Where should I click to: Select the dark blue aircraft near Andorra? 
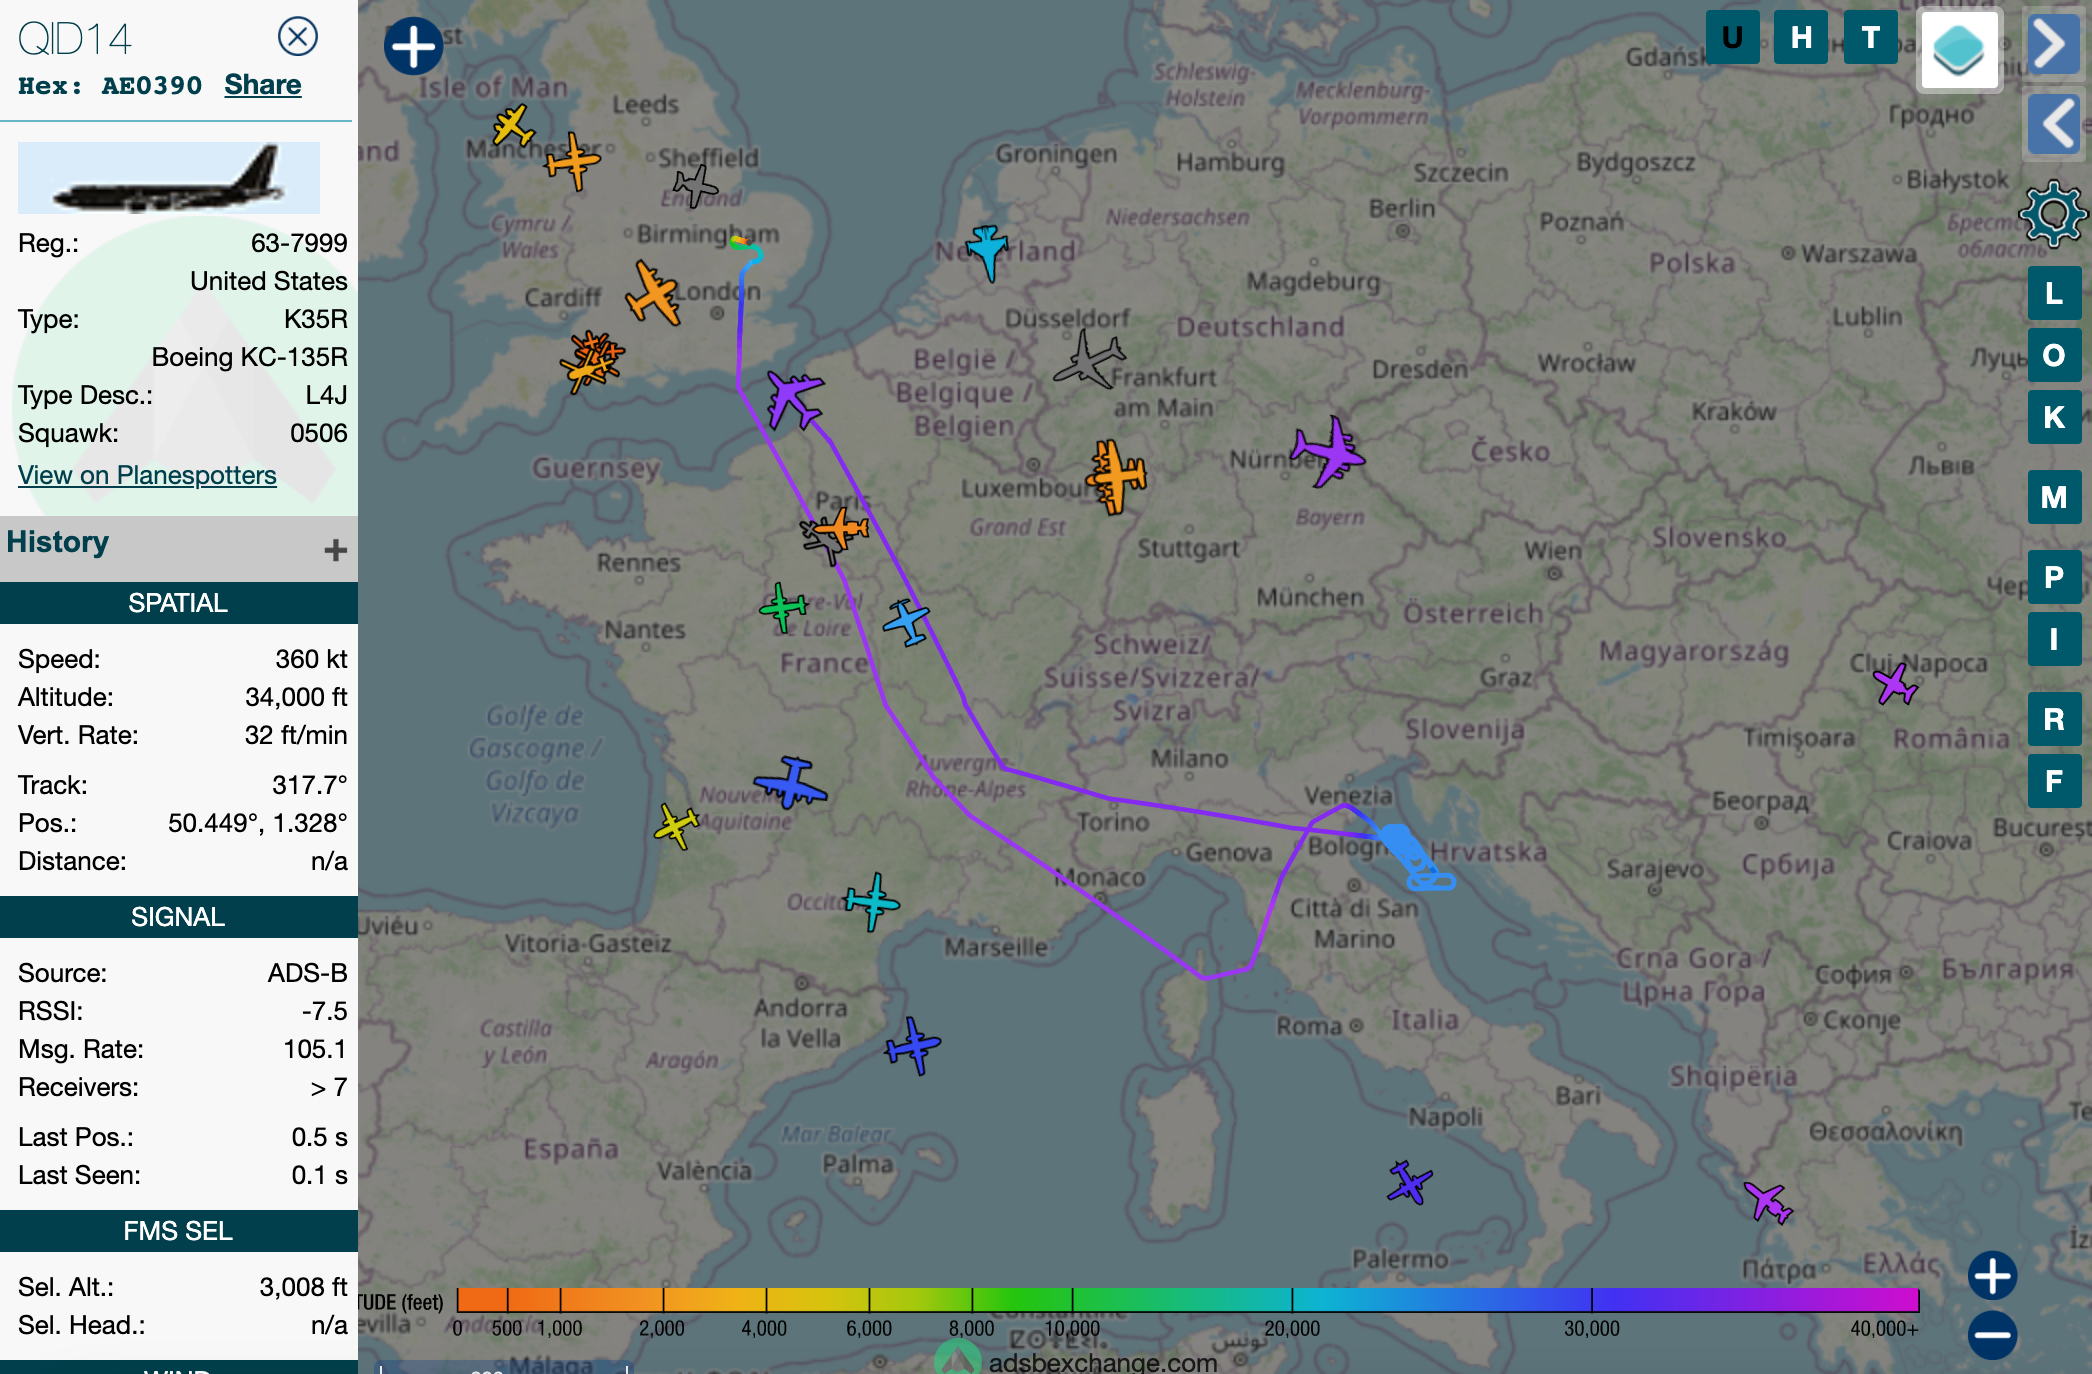point(912,1046)
